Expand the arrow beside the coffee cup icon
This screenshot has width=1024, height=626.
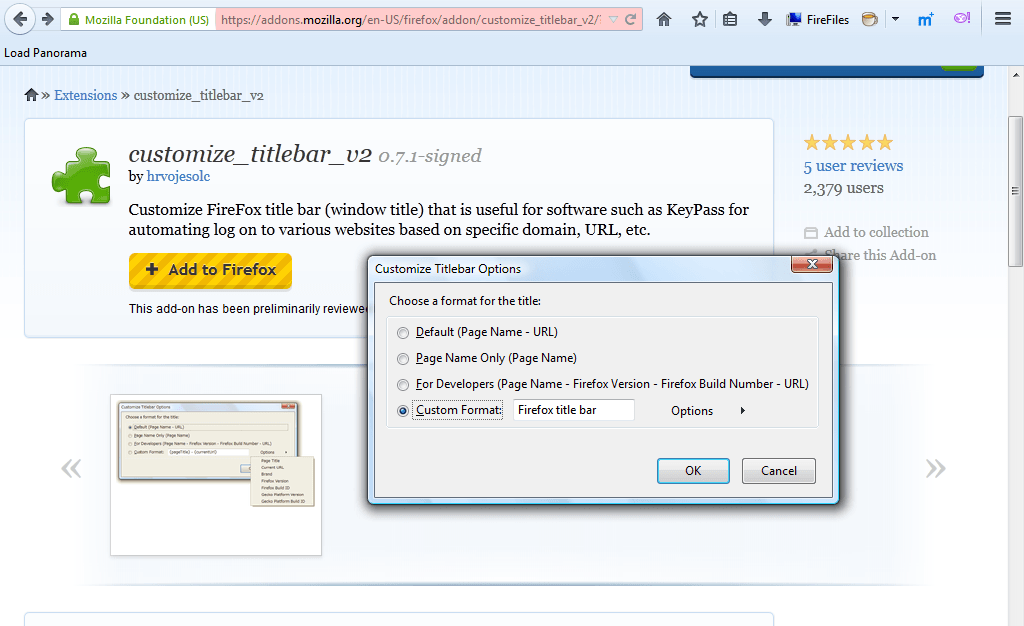point(895,20)
